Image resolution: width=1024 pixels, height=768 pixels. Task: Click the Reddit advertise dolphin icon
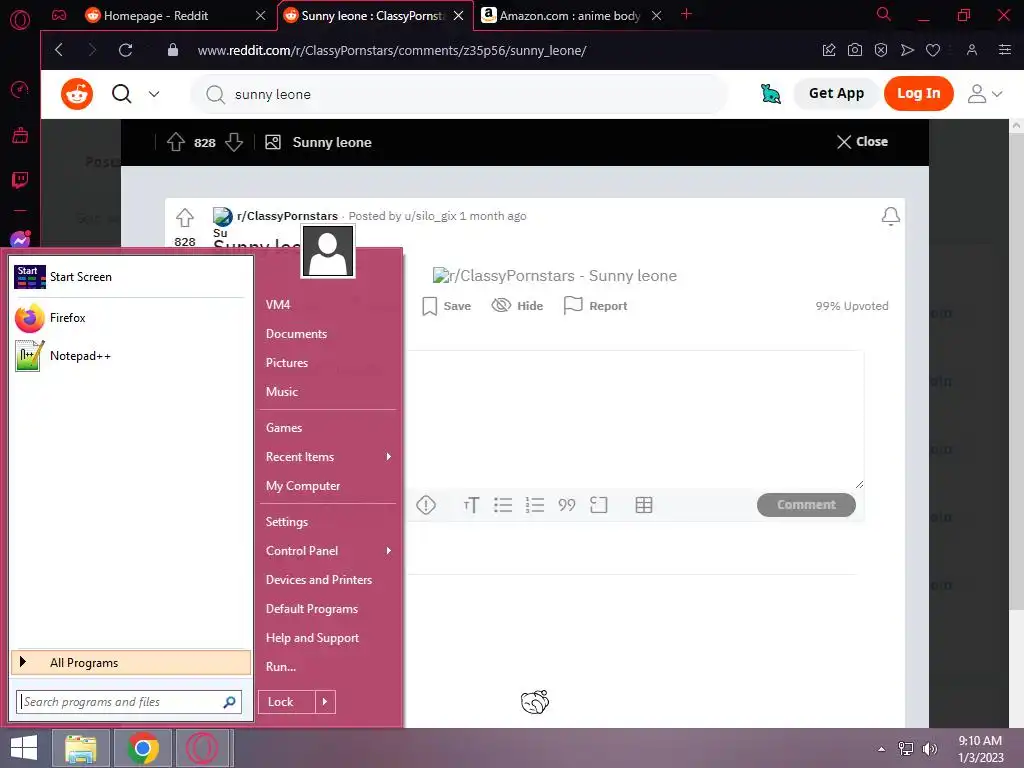click(771, 94)
